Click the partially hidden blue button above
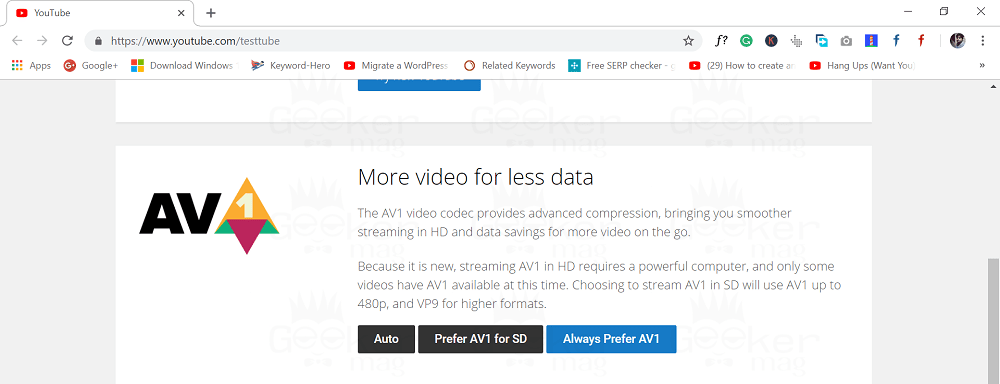 click(x=419, y=85)
